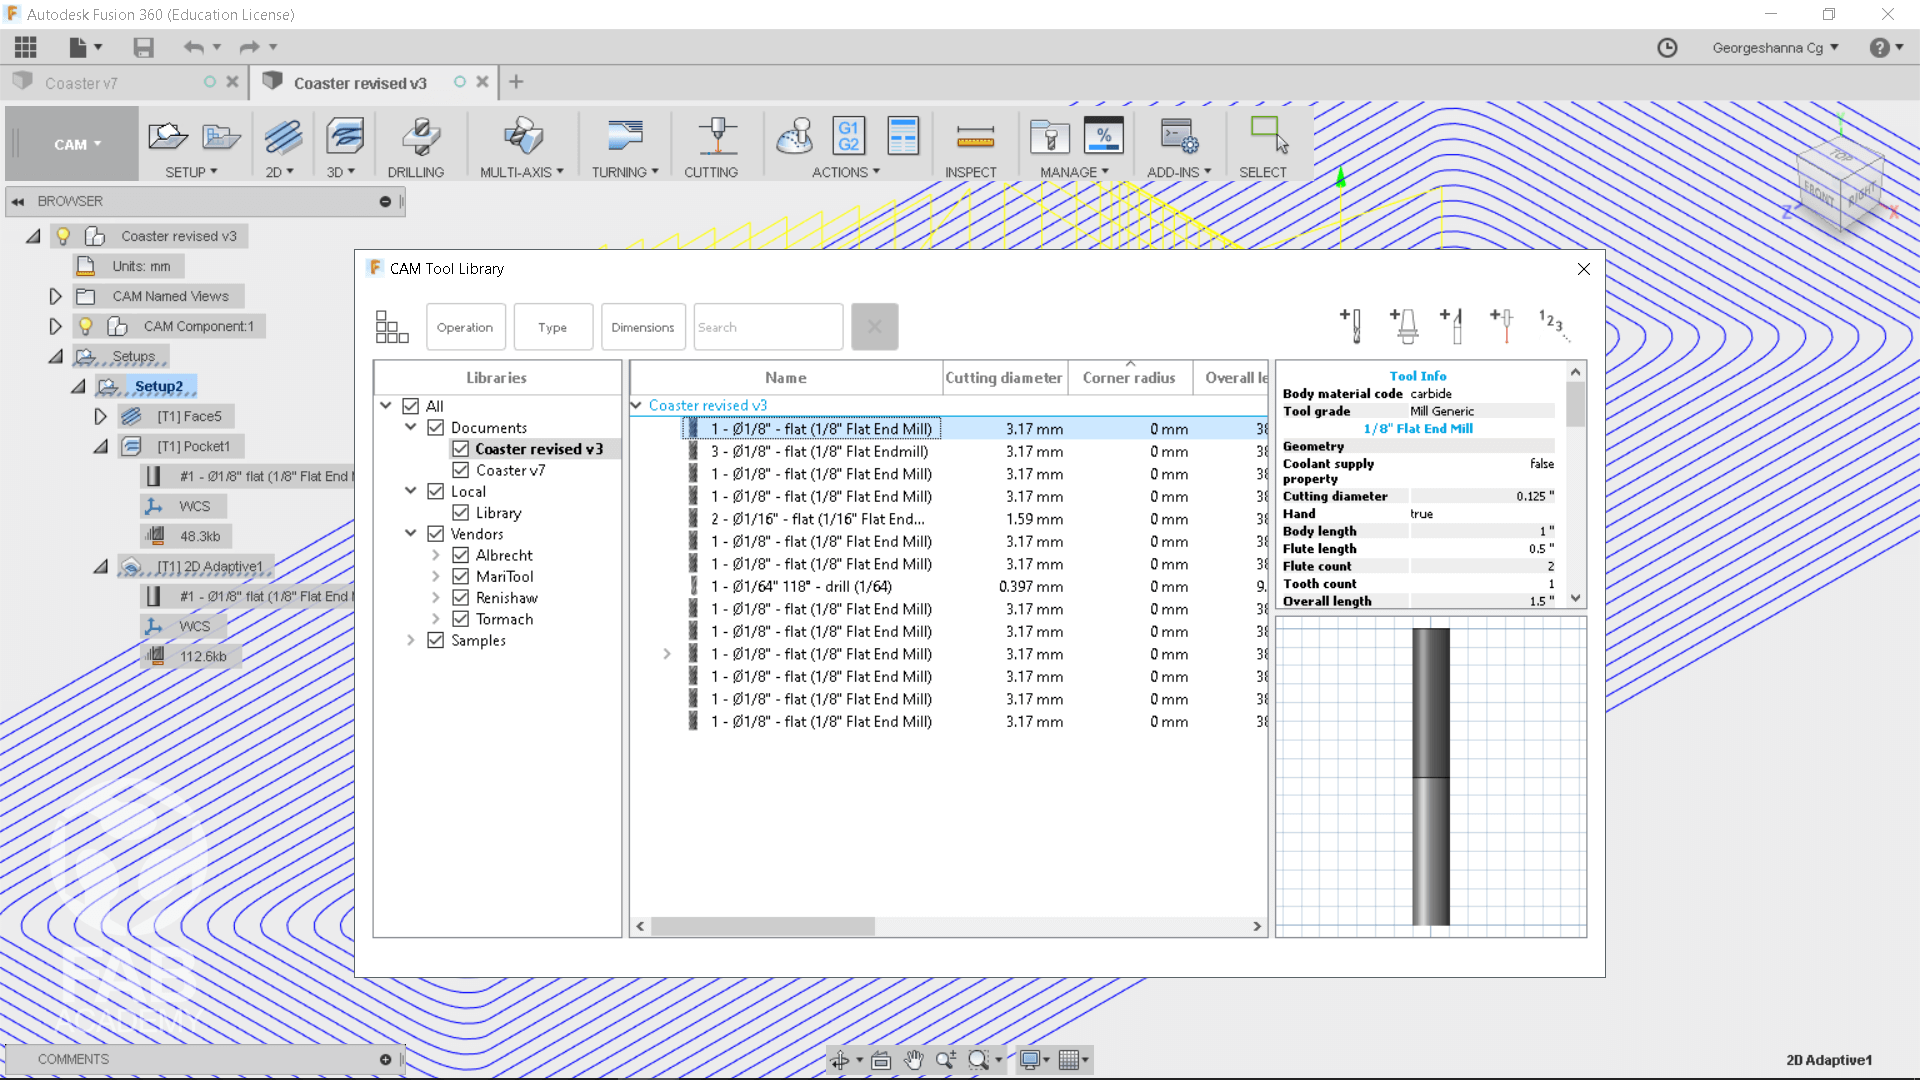1920x1080 pixels.
Task: Sort tools by Cutting diameter column
Action: 1004,378
